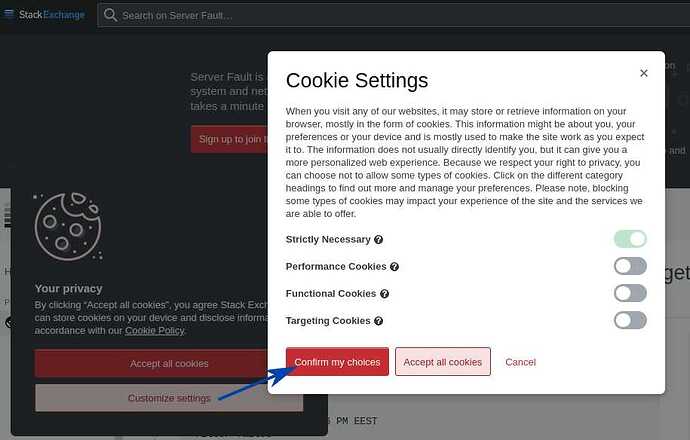Image resolution: width=690 pixels, height=440 pixels.
Task: Toggle the Strictly Necessary switch
Action: click(630, 239)
